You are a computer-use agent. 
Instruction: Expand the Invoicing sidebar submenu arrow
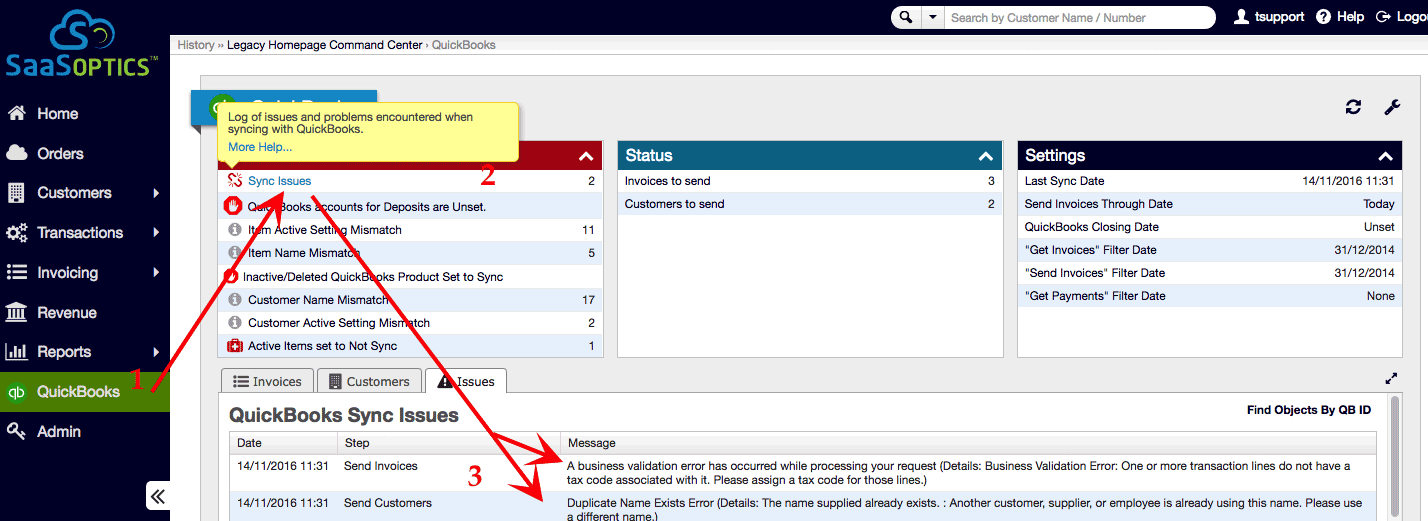click(156, 272)
